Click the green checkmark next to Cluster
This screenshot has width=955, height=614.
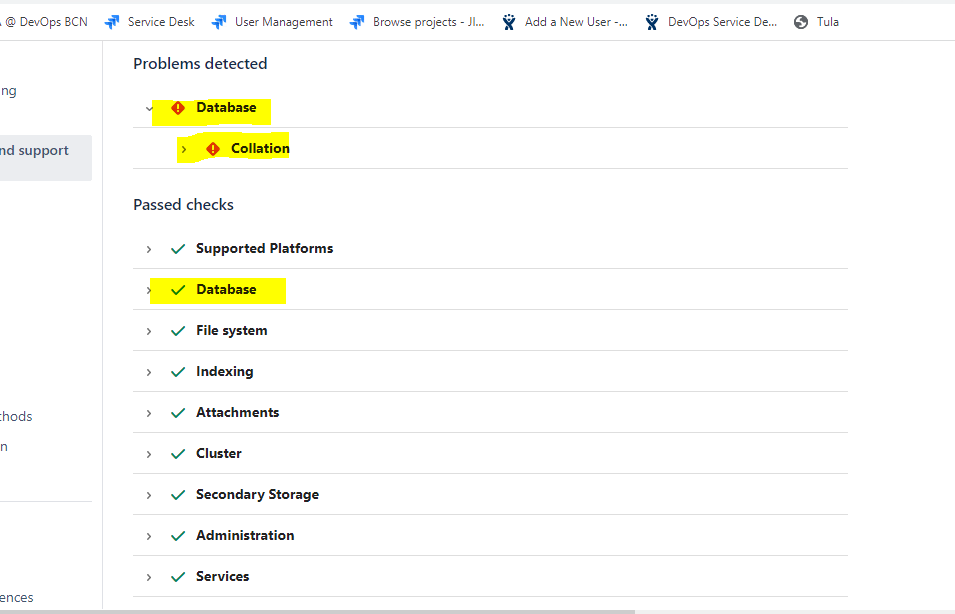178,453
